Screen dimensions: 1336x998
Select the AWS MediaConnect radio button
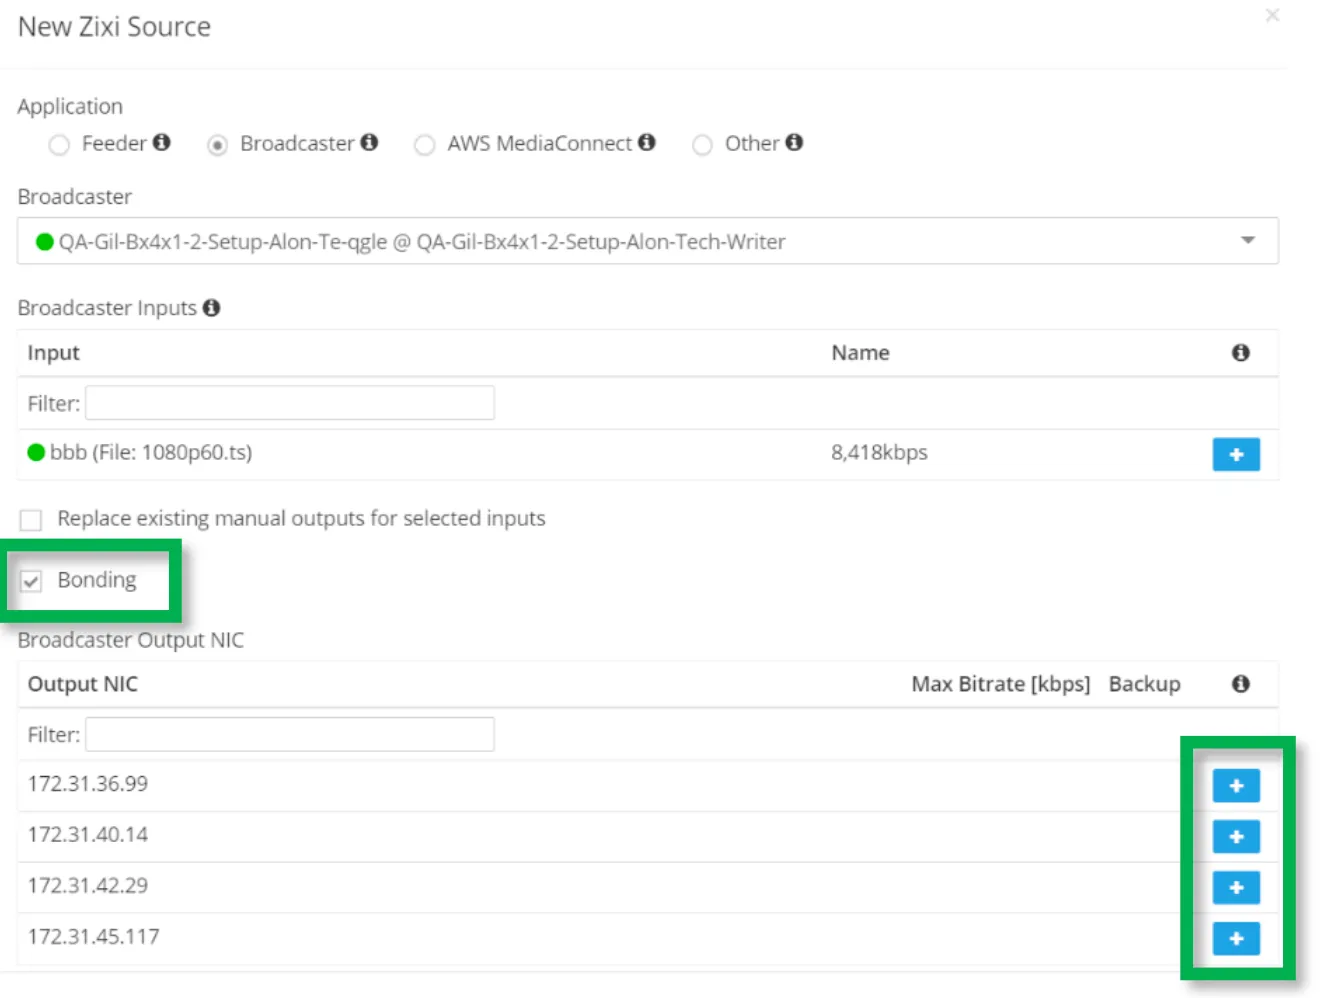tap(424, 145)
